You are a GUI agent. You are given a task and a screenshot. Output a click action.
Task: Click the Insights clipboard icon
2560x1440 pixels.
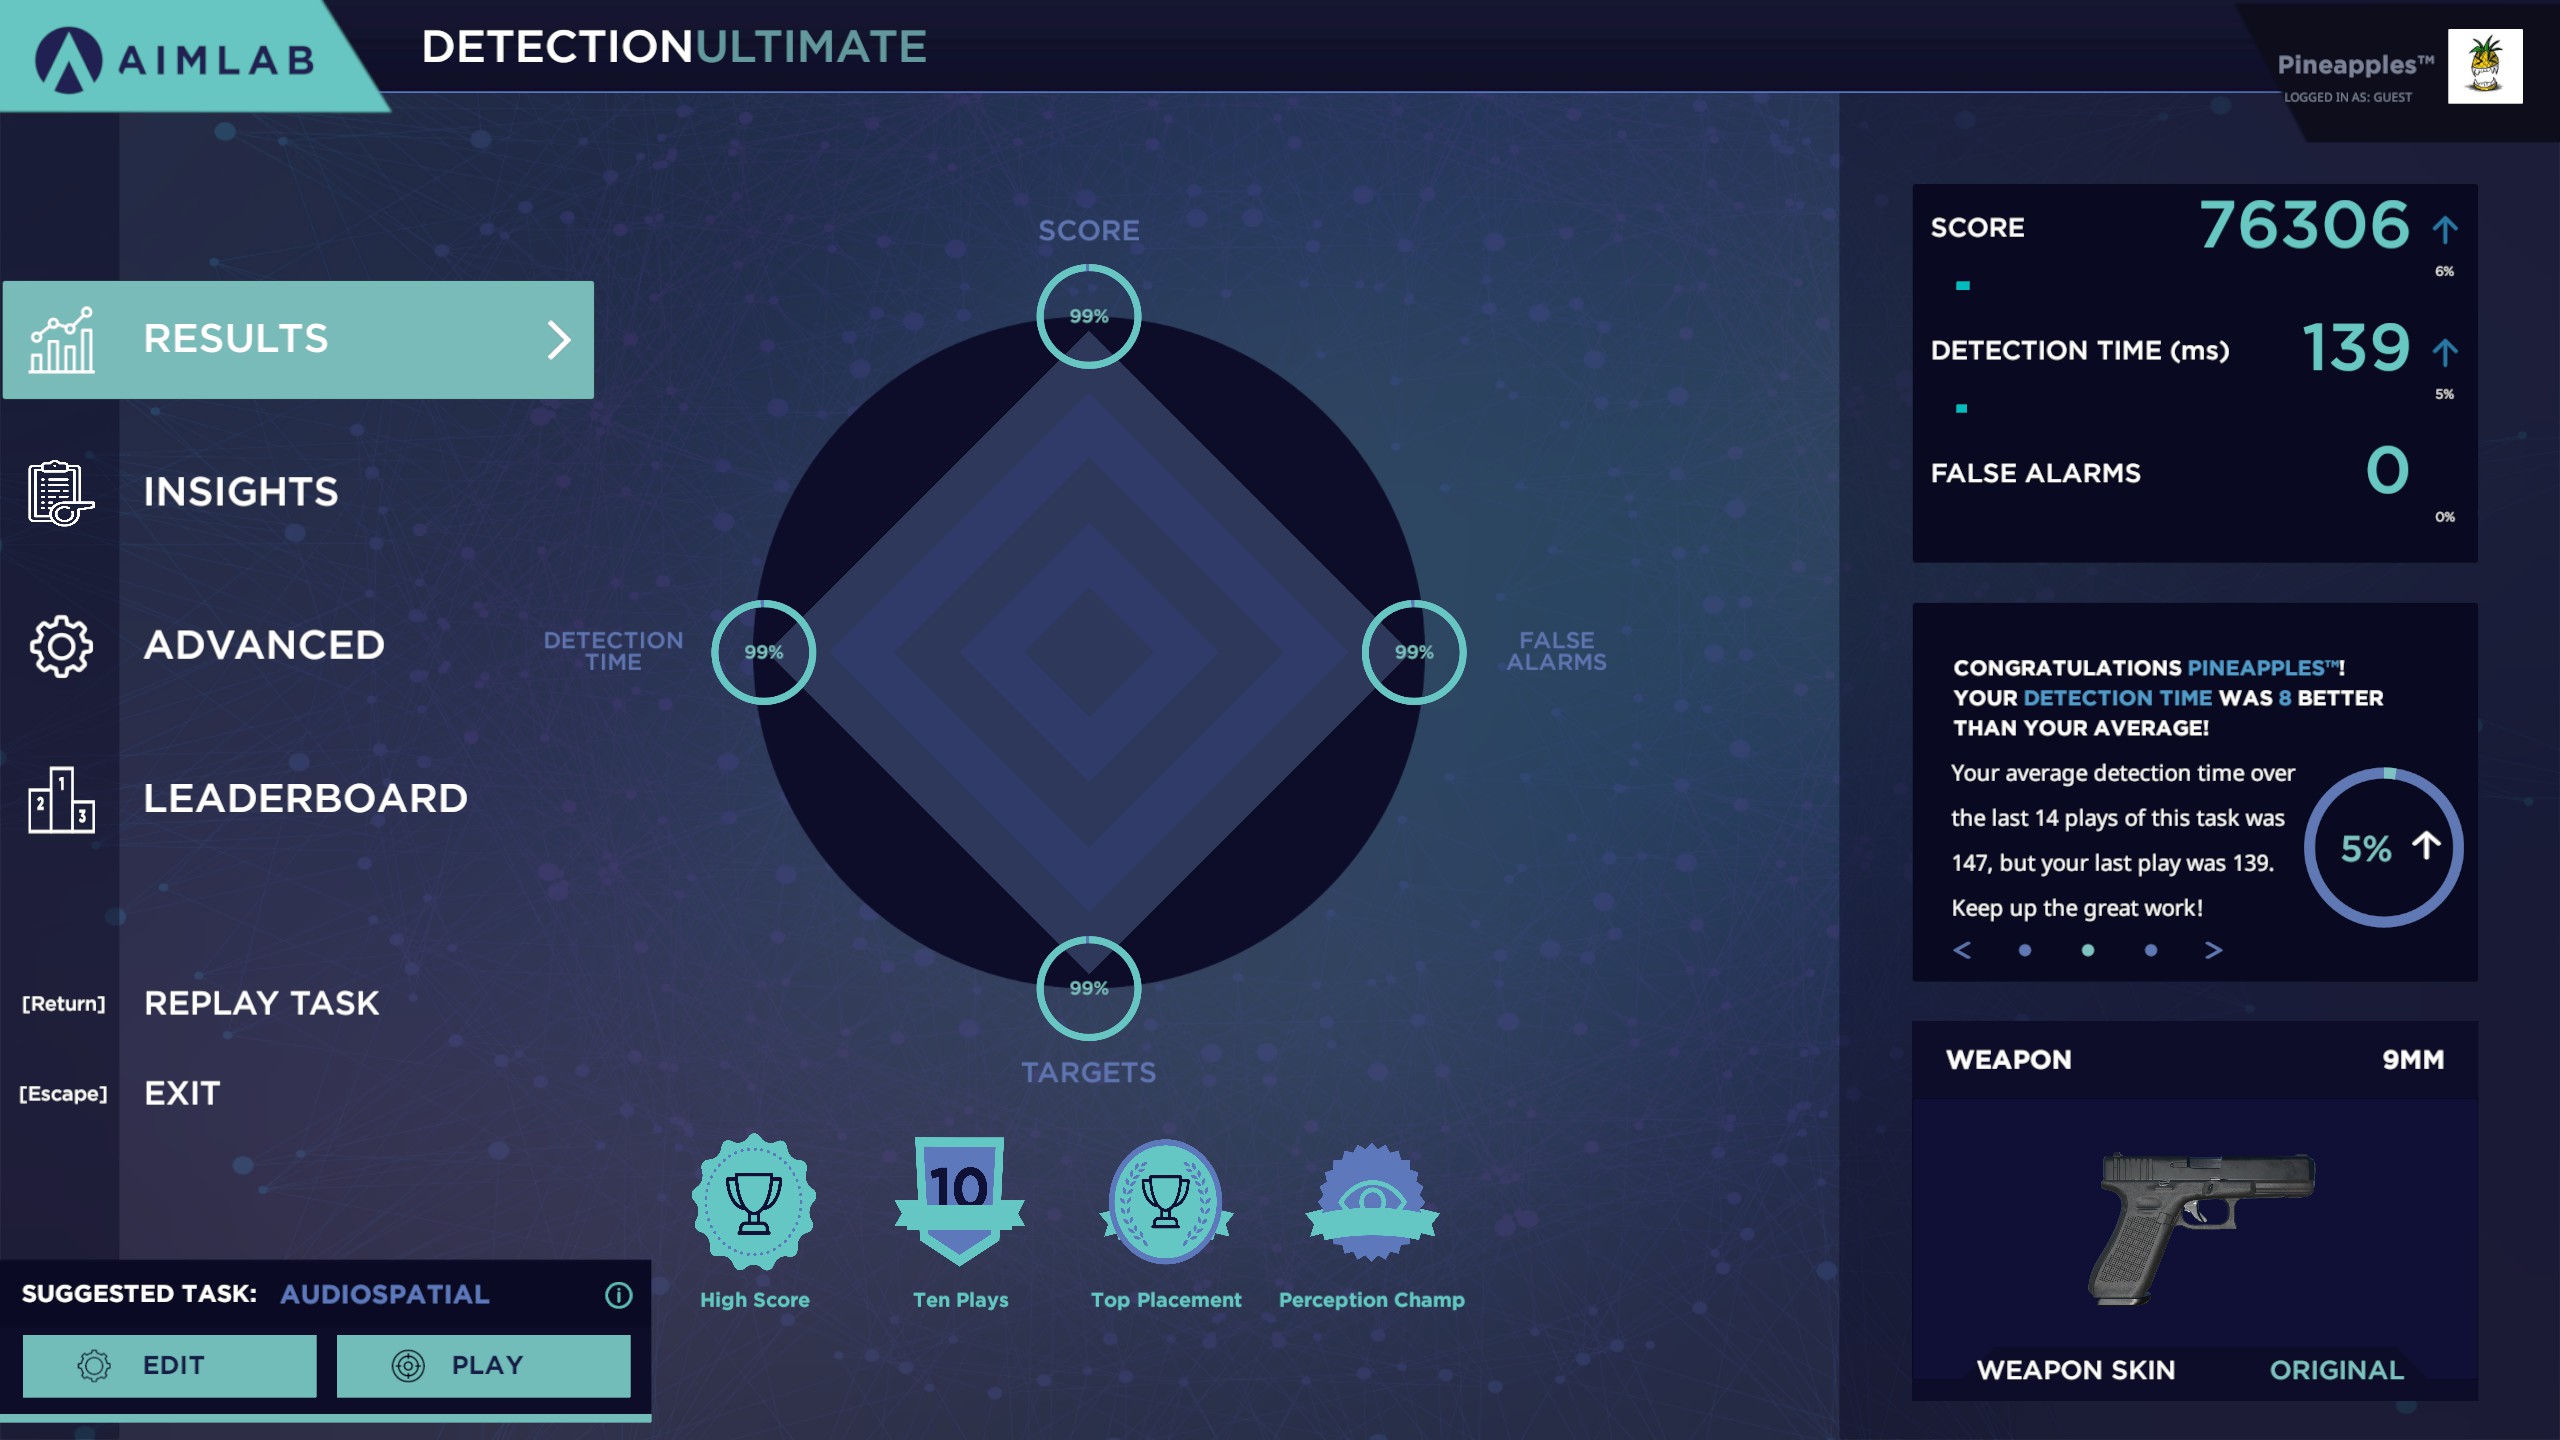pos(60,492)
